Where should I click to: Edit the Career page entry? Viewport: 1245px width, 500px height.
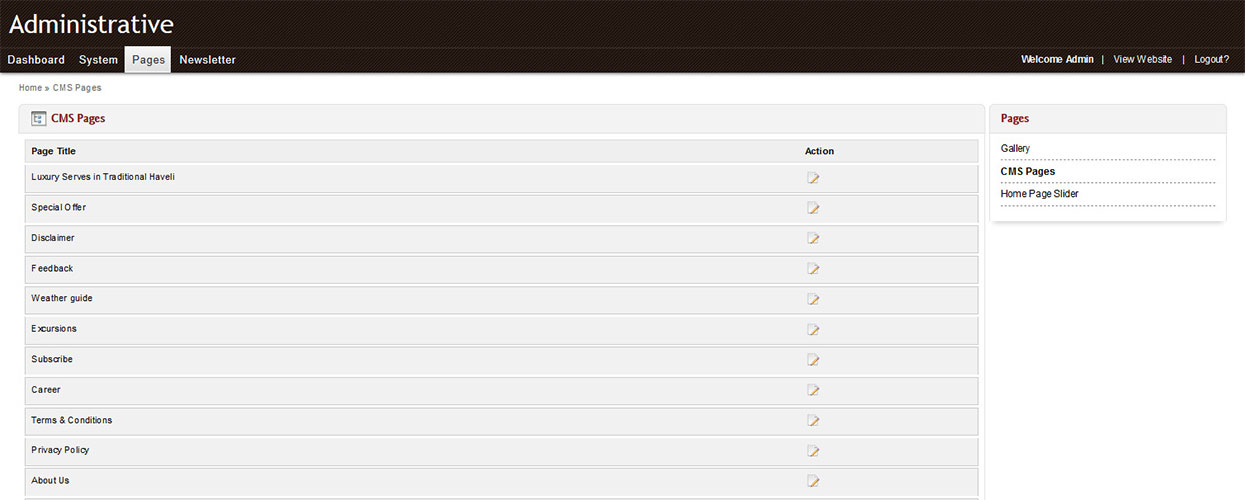pos(814,390)
